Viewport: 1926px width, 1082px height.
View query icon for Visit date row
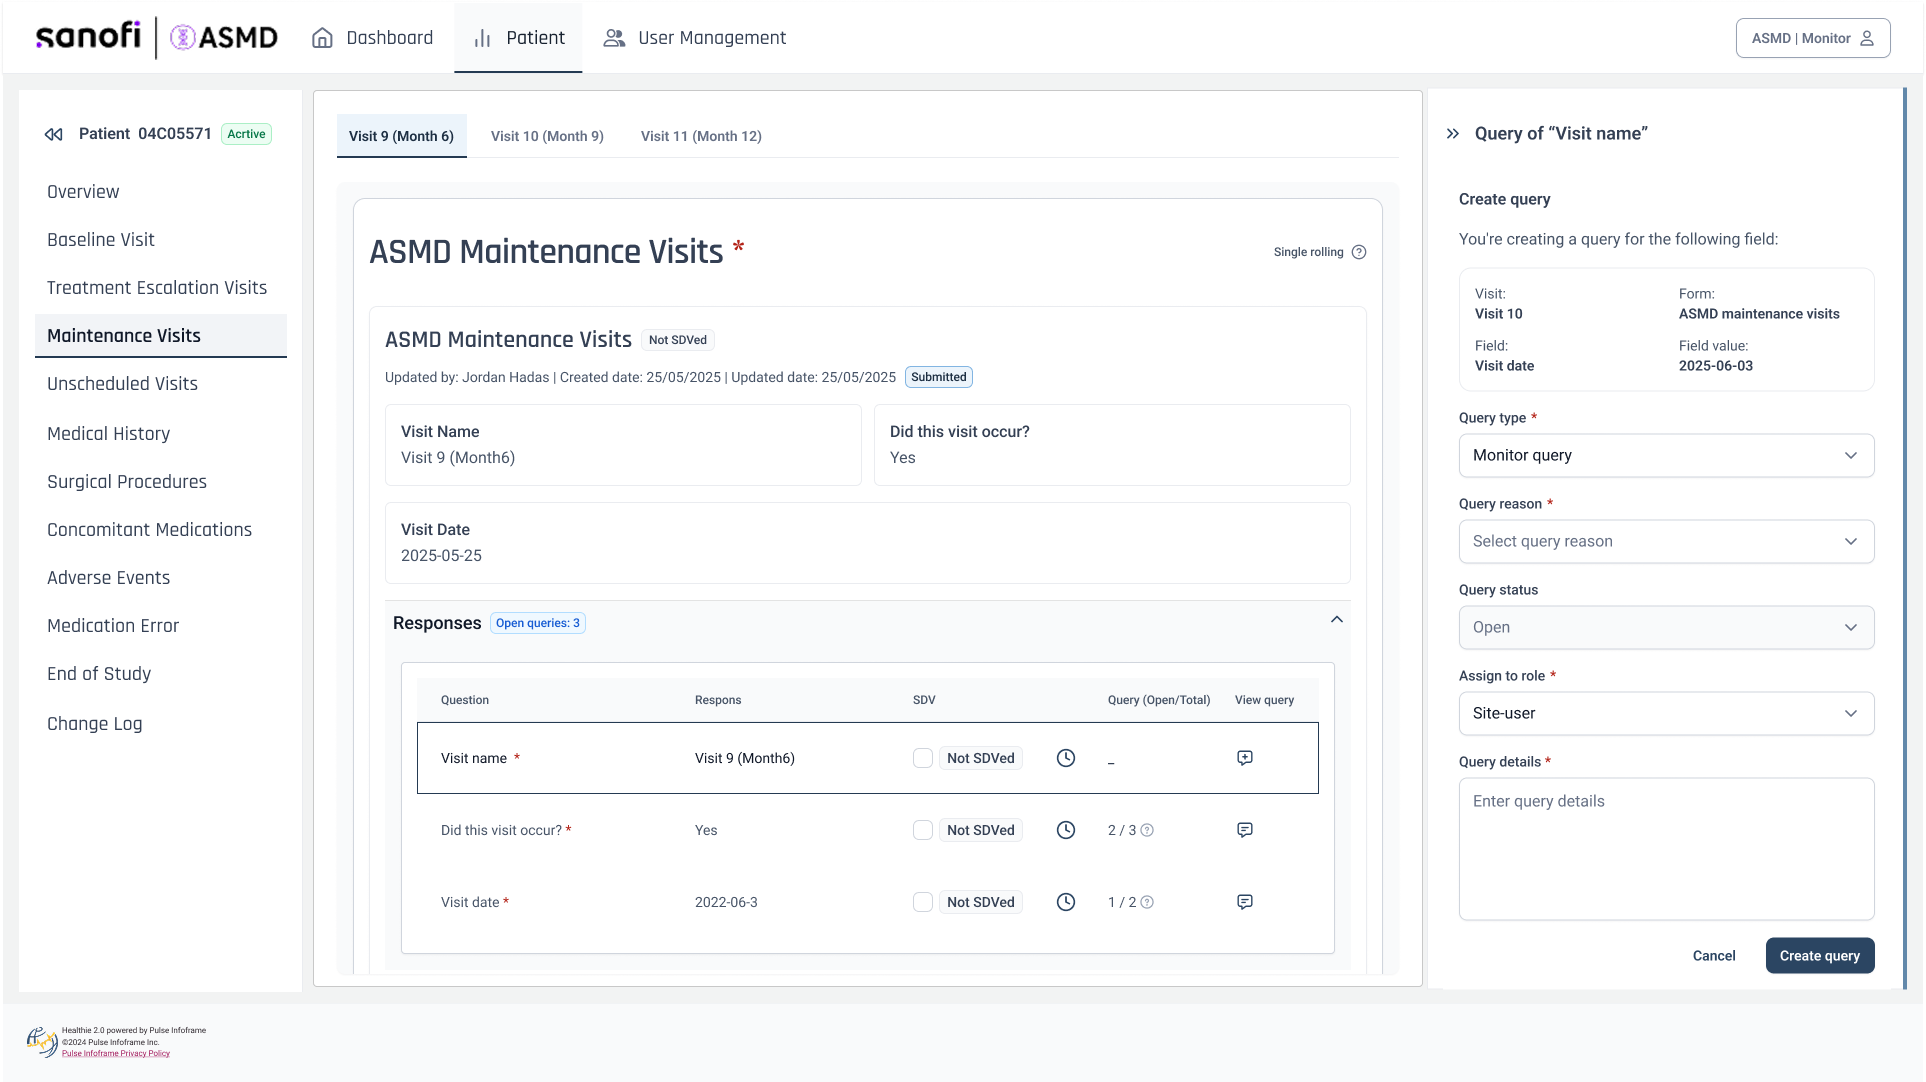(1245, 902)
